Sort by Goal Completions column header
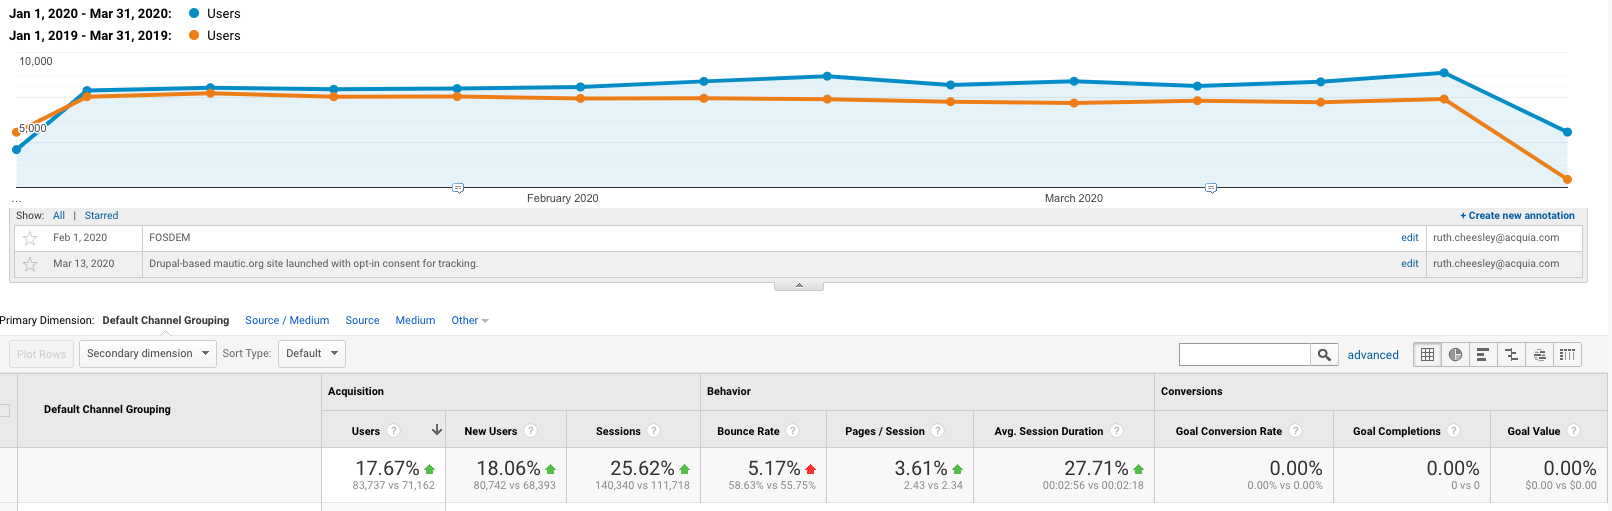 1397,432
